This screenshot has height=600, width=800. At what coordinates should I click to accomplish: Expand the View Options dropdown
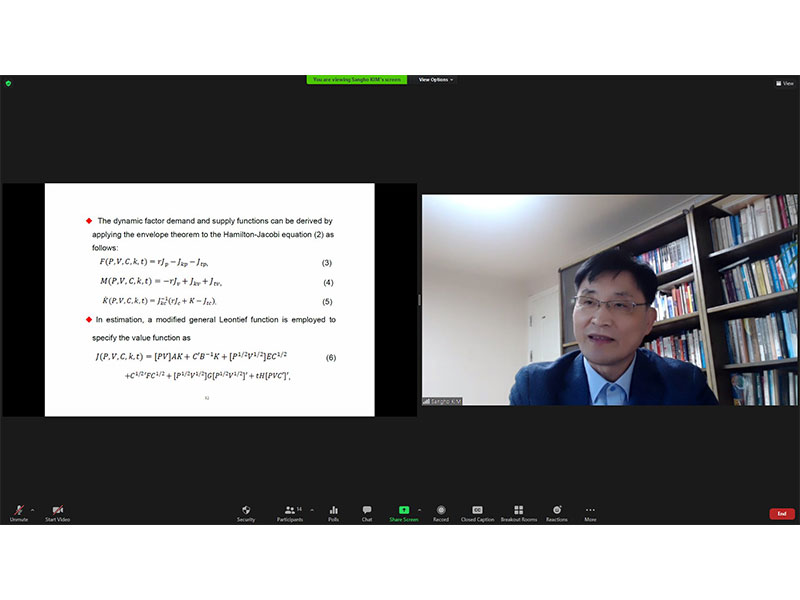[x=435, y=80]
